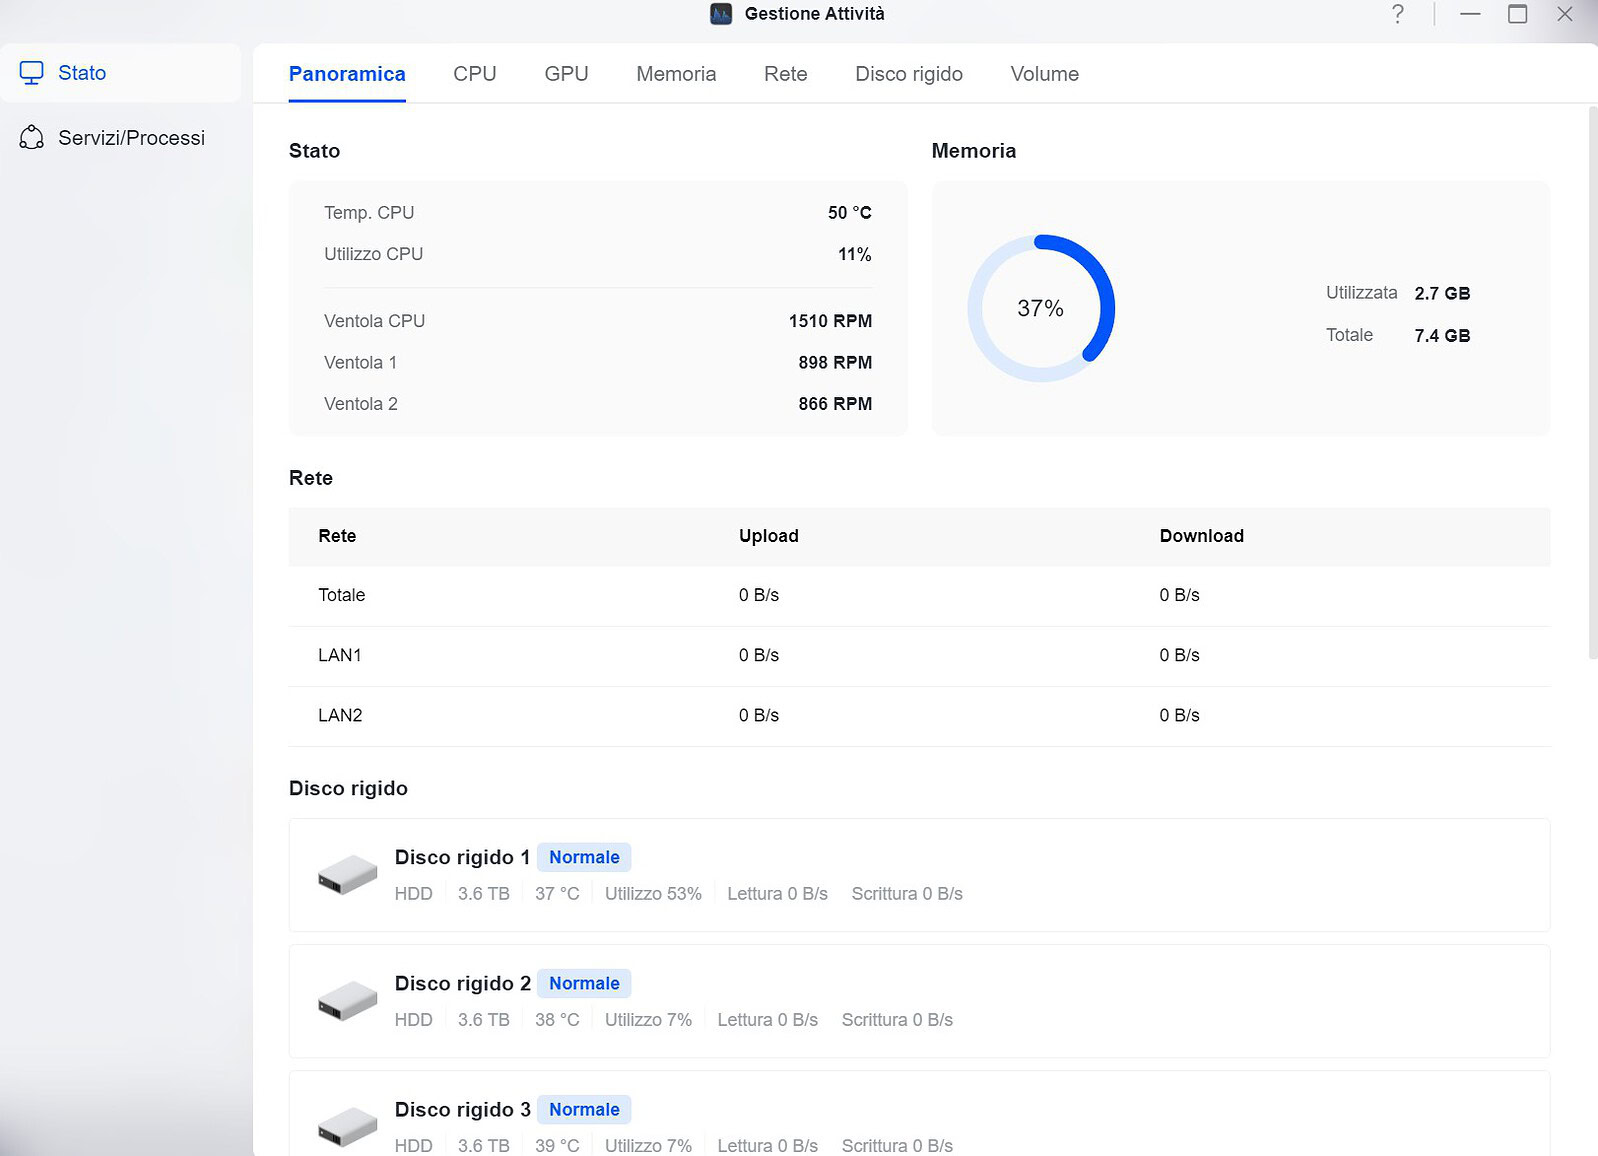Click the Disco rigido 3 title
This screenshot has width=1598, height=1156.
pos(462,1109)
